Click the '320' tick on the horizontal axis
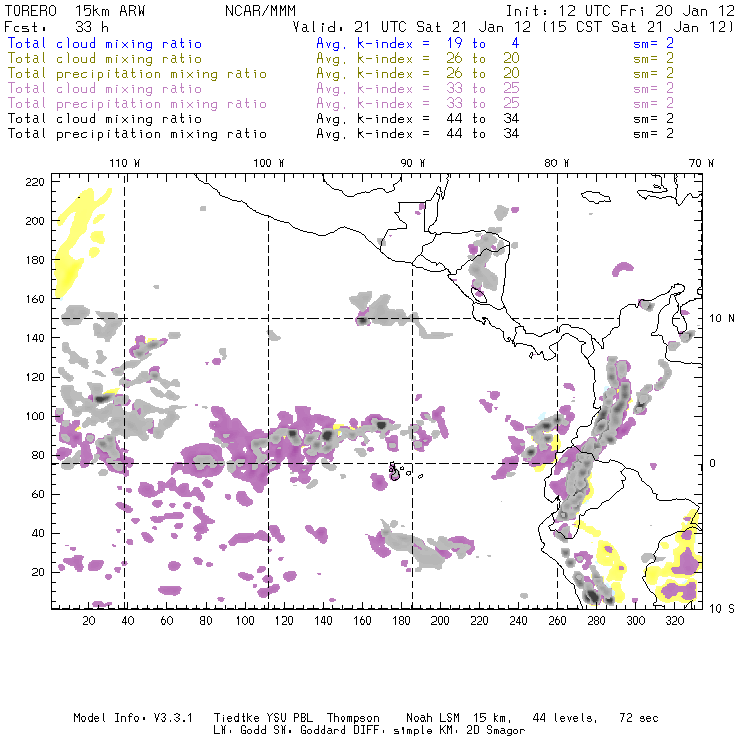The height and width of the screenshot is (740, 740). (675, 621)
